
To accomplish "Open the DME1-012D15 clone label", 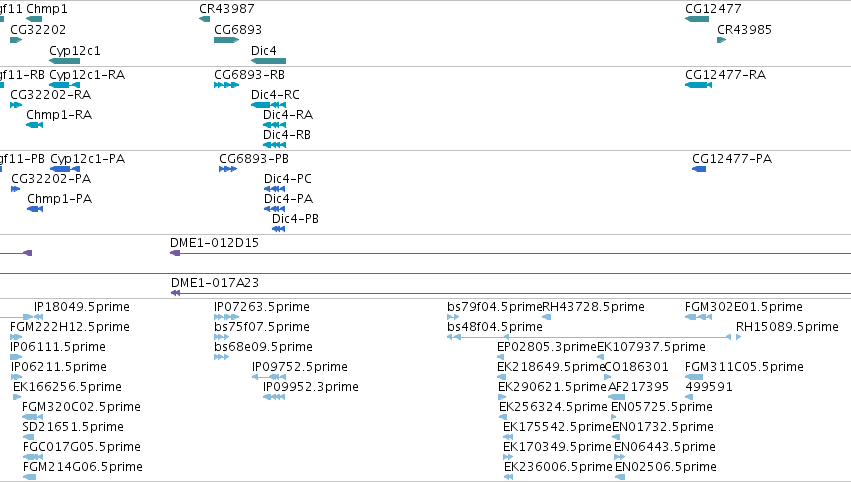I will (214, 243).
